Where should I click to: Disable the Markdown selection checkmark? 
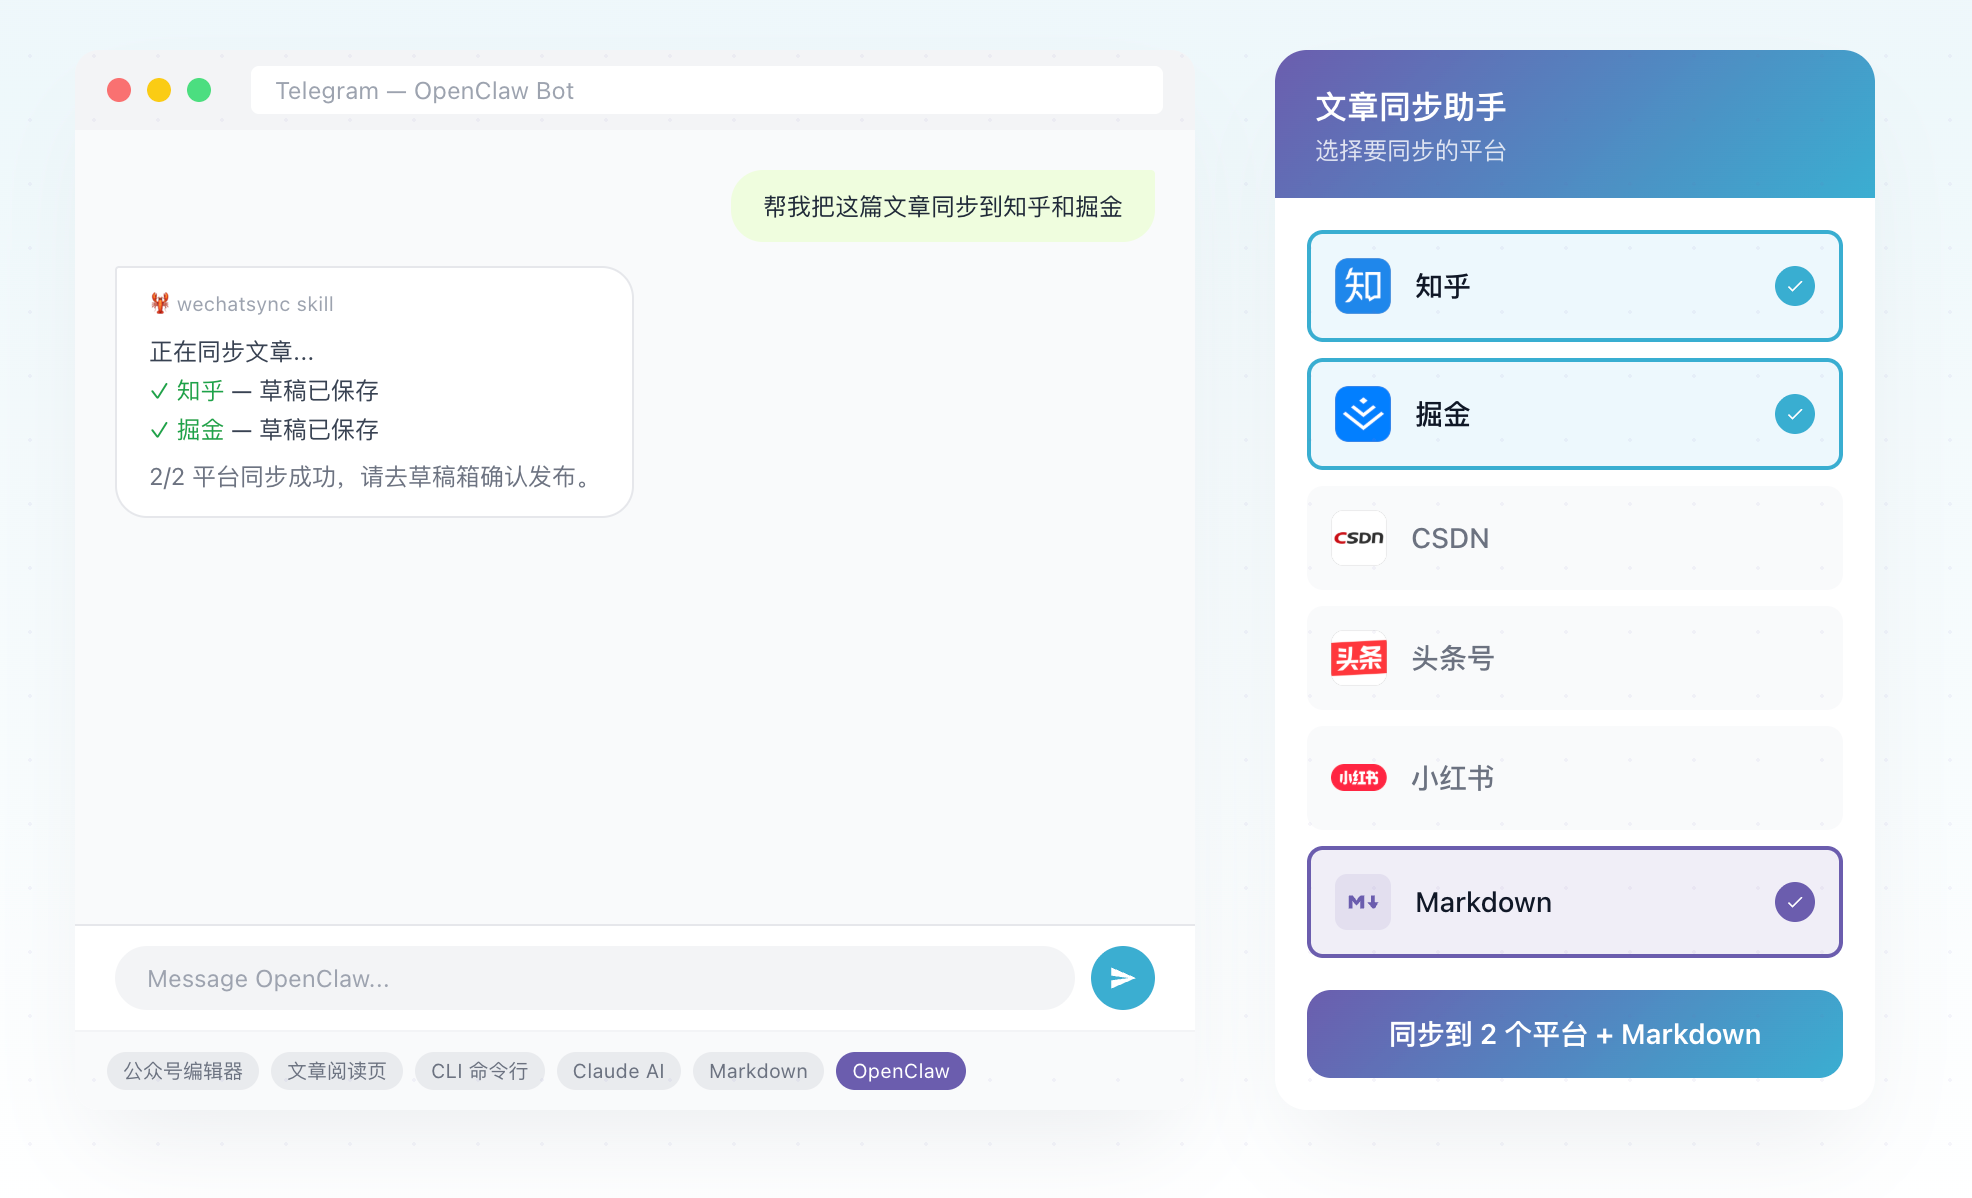[1794, 901]
